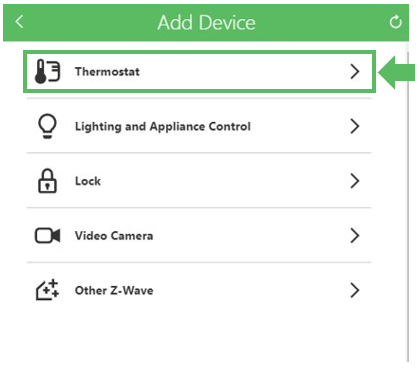Expand Lighting and Appliance Control chevron

click(x=355, y=126)
